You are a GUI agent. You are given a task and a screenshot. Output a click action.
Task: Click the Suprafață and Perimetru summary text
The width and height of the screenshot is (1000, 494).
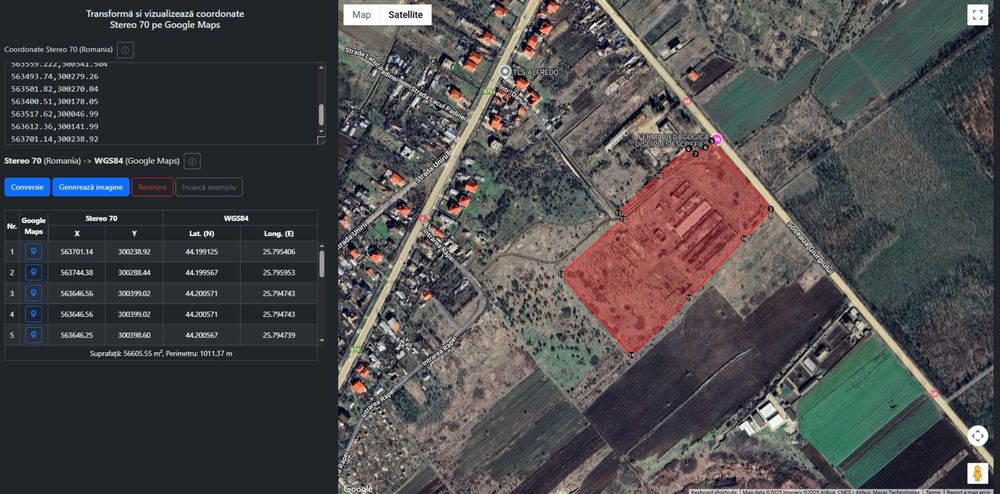(161, 352)
